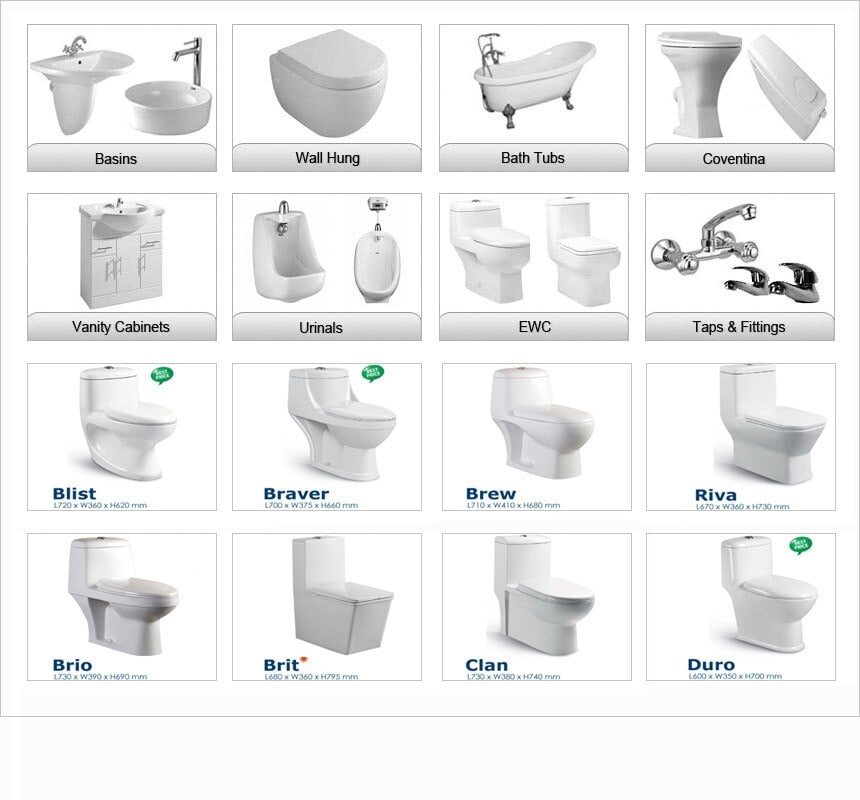Viewport: 860px width, 800px height.
Task: Select the Brew toilet product image
Action: [537, 437]
